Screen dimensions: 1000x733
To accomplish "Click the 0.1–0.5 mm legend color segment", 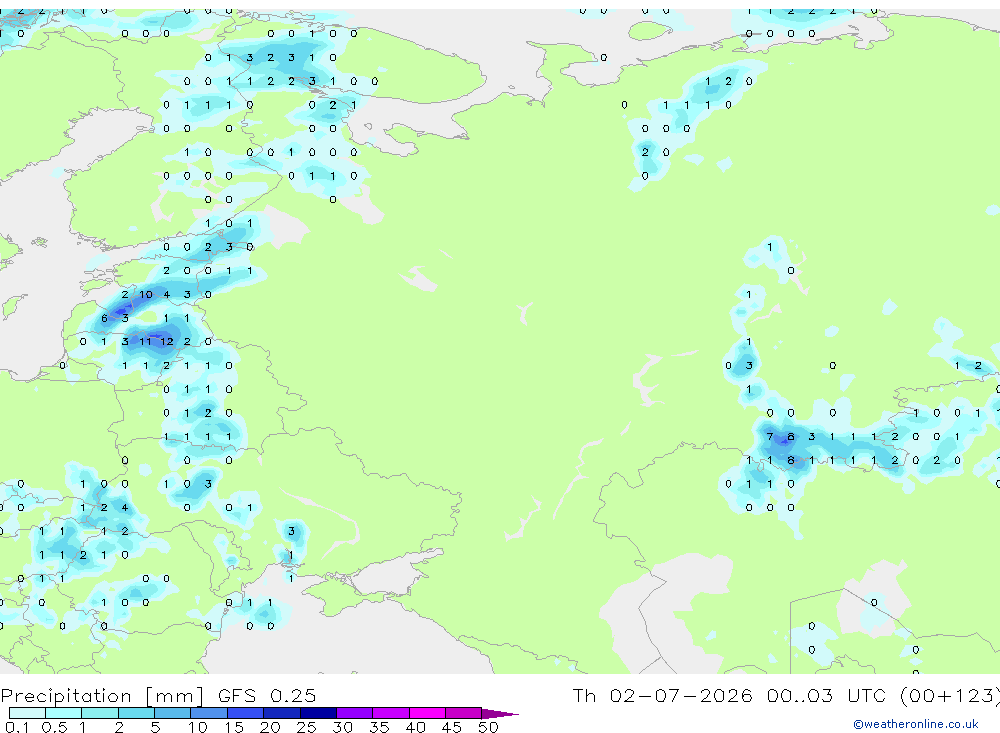I will [x=27, y=713].
